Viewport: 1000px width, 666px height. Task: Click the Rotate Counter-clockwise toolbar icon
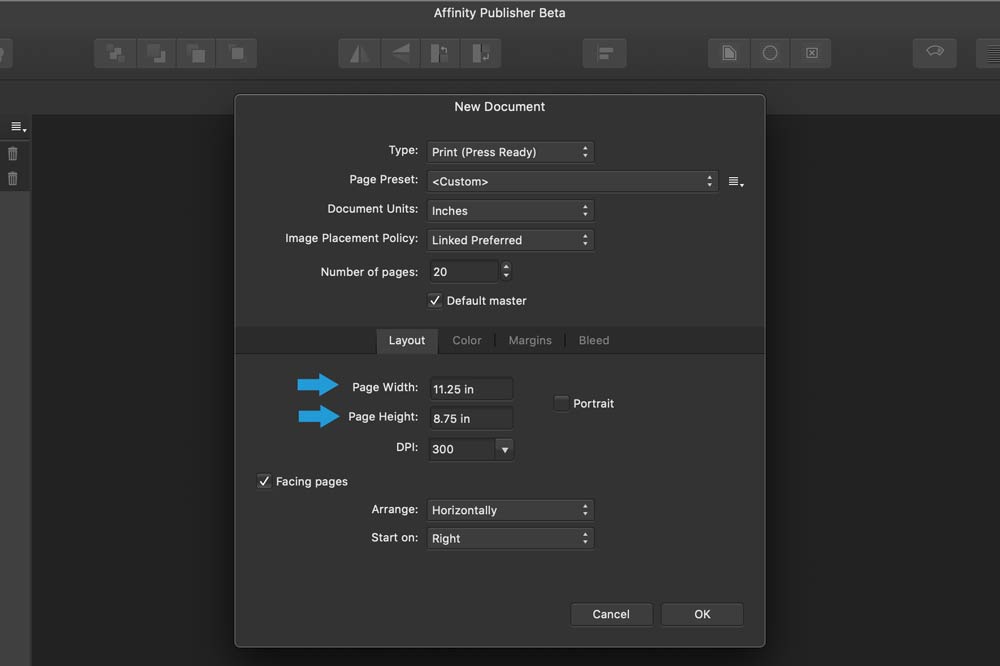440,54
